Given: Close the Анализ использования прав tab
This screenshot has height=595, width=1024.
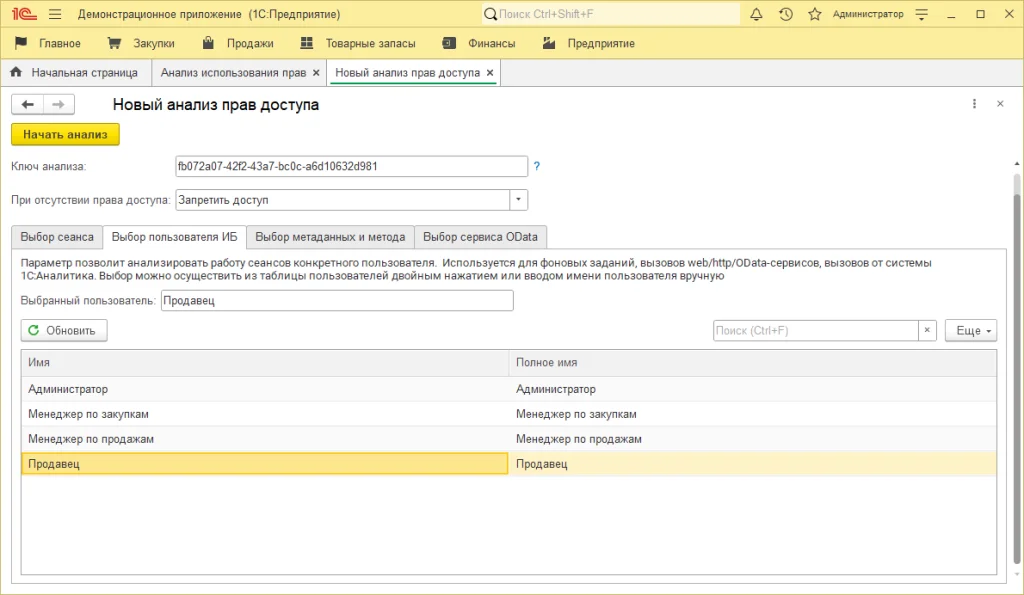Looking at the screenshot, I should 316,73.
